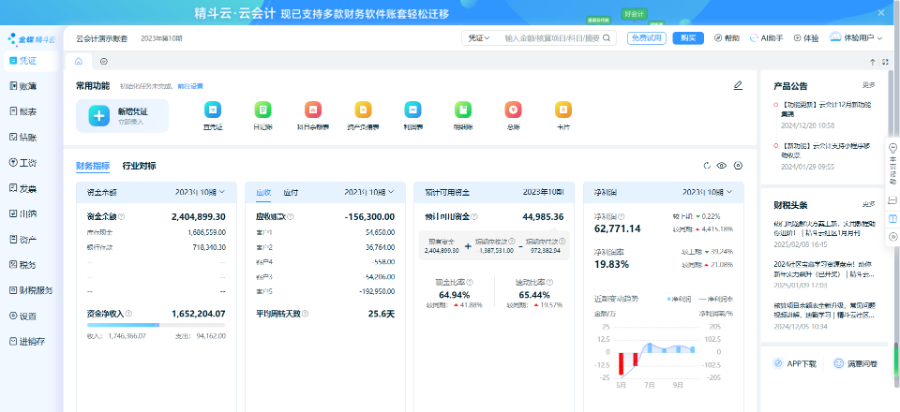The height and width of the screenshot is (412, 900).
Task: Click the help icon beside 平均周转天数
Action: pyautogui.click(x=305, y=314)
